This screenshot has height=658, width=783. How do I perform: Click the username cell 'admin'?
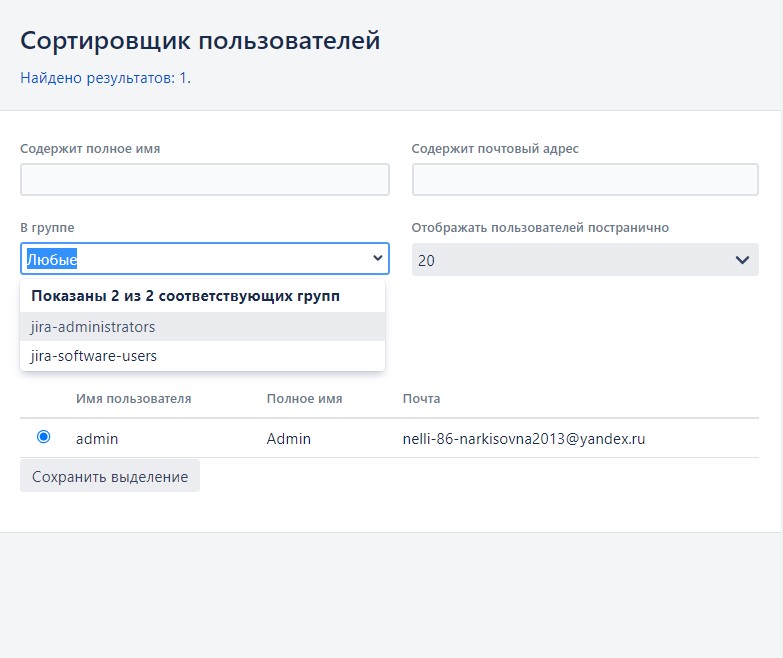[97, 439]
